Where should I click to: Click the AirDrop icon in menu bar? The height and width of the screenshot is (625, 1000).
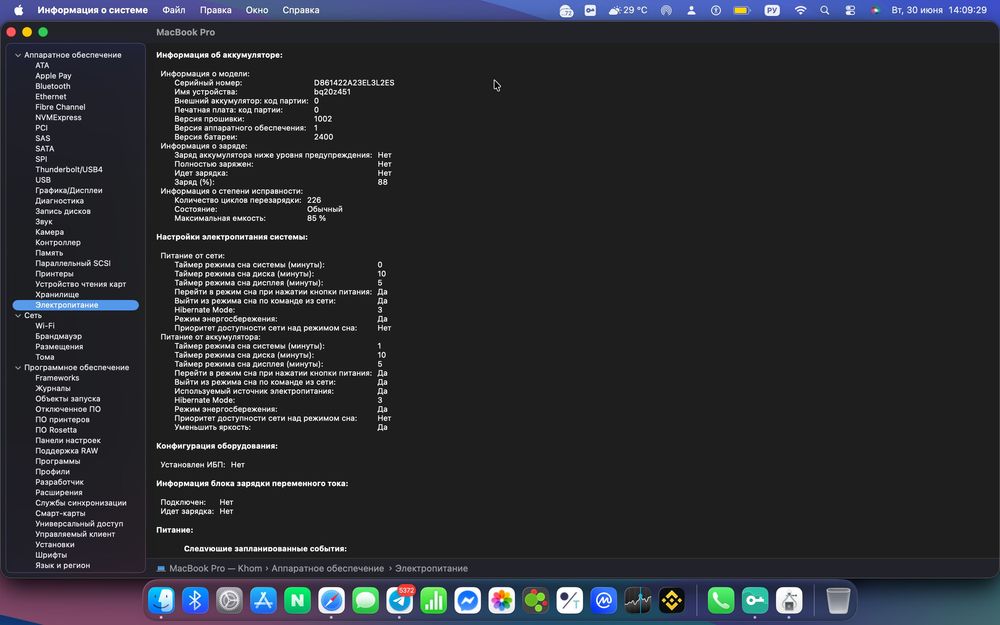(666, 10)
